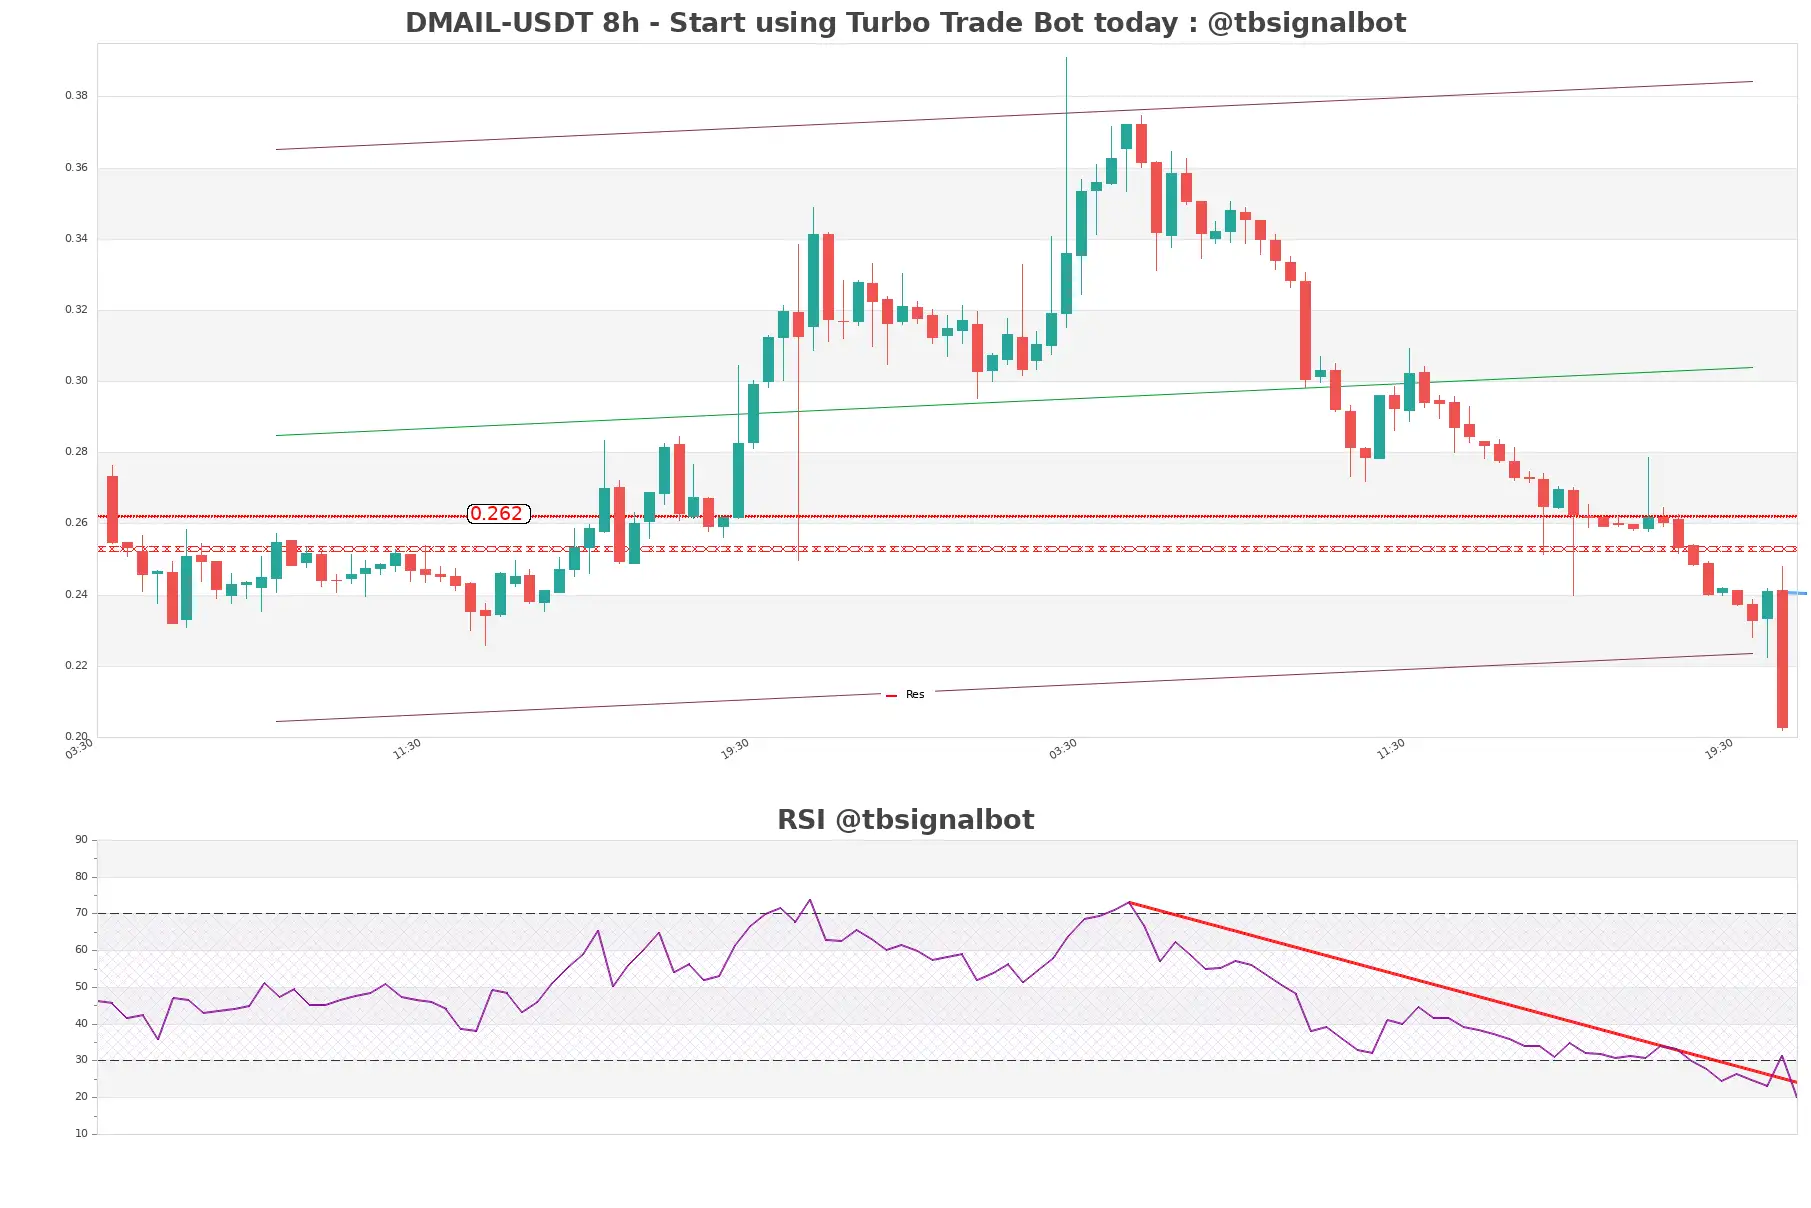Screen dimensions: 1811x1208
Task: Click the RSI peak point near 73
Action: [1129, 903]
